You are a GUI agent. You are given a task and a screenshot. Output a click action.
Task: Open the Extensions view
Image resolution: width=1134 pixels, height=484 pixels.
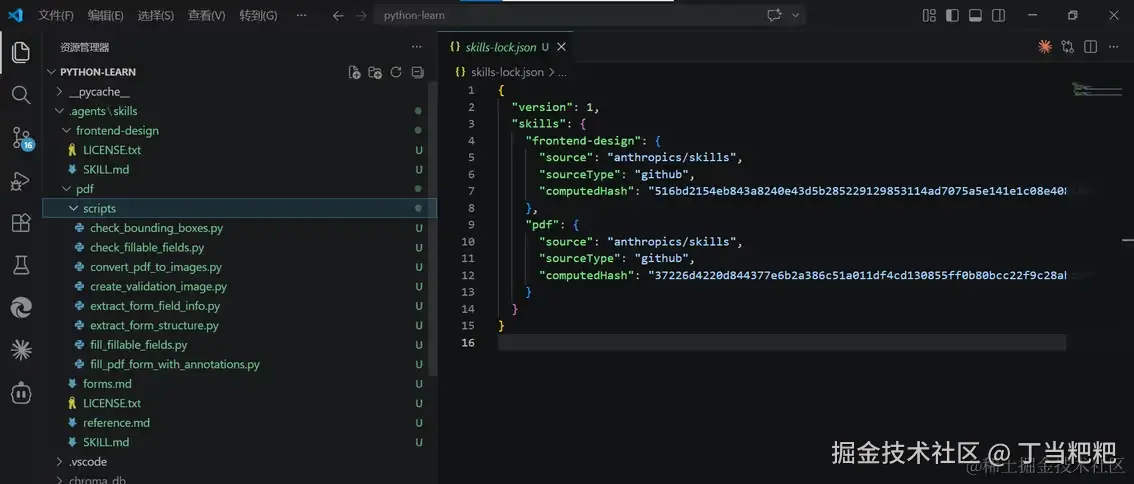(20, 223)
